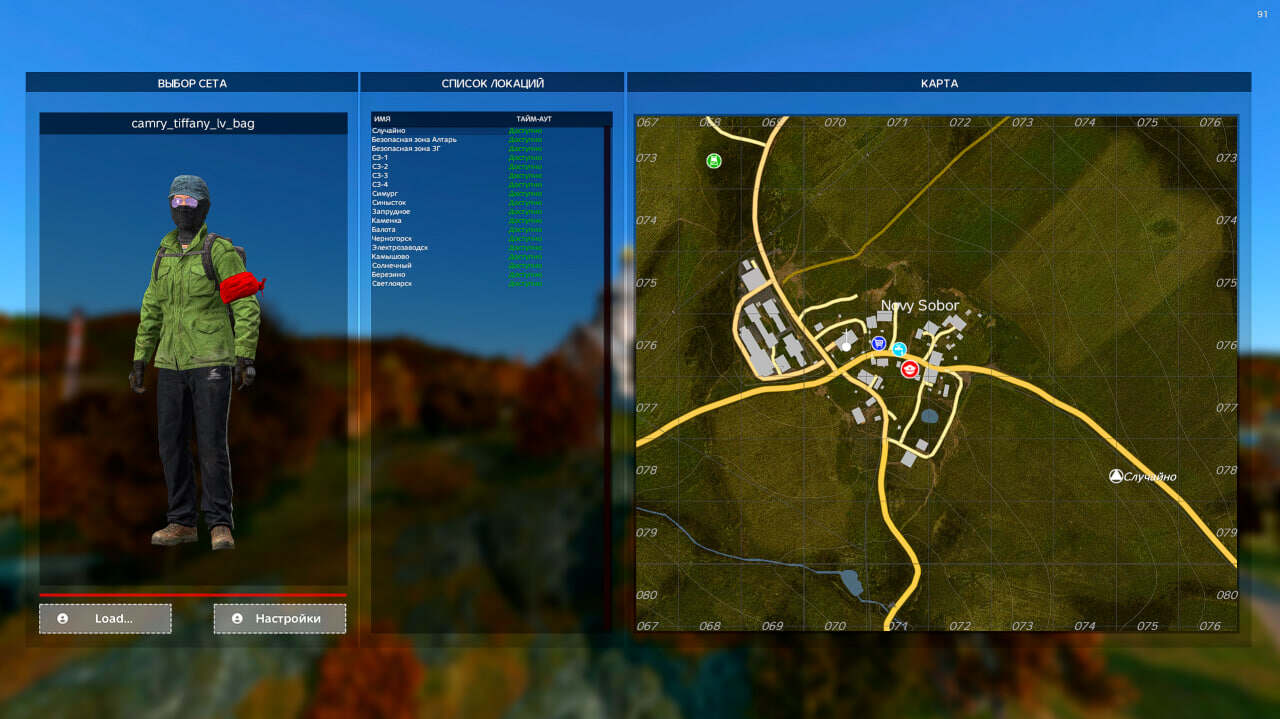The width and height of the screenshot is (1280, 719).
Task: Click the person icon in Load button
Action: (62, 619)
